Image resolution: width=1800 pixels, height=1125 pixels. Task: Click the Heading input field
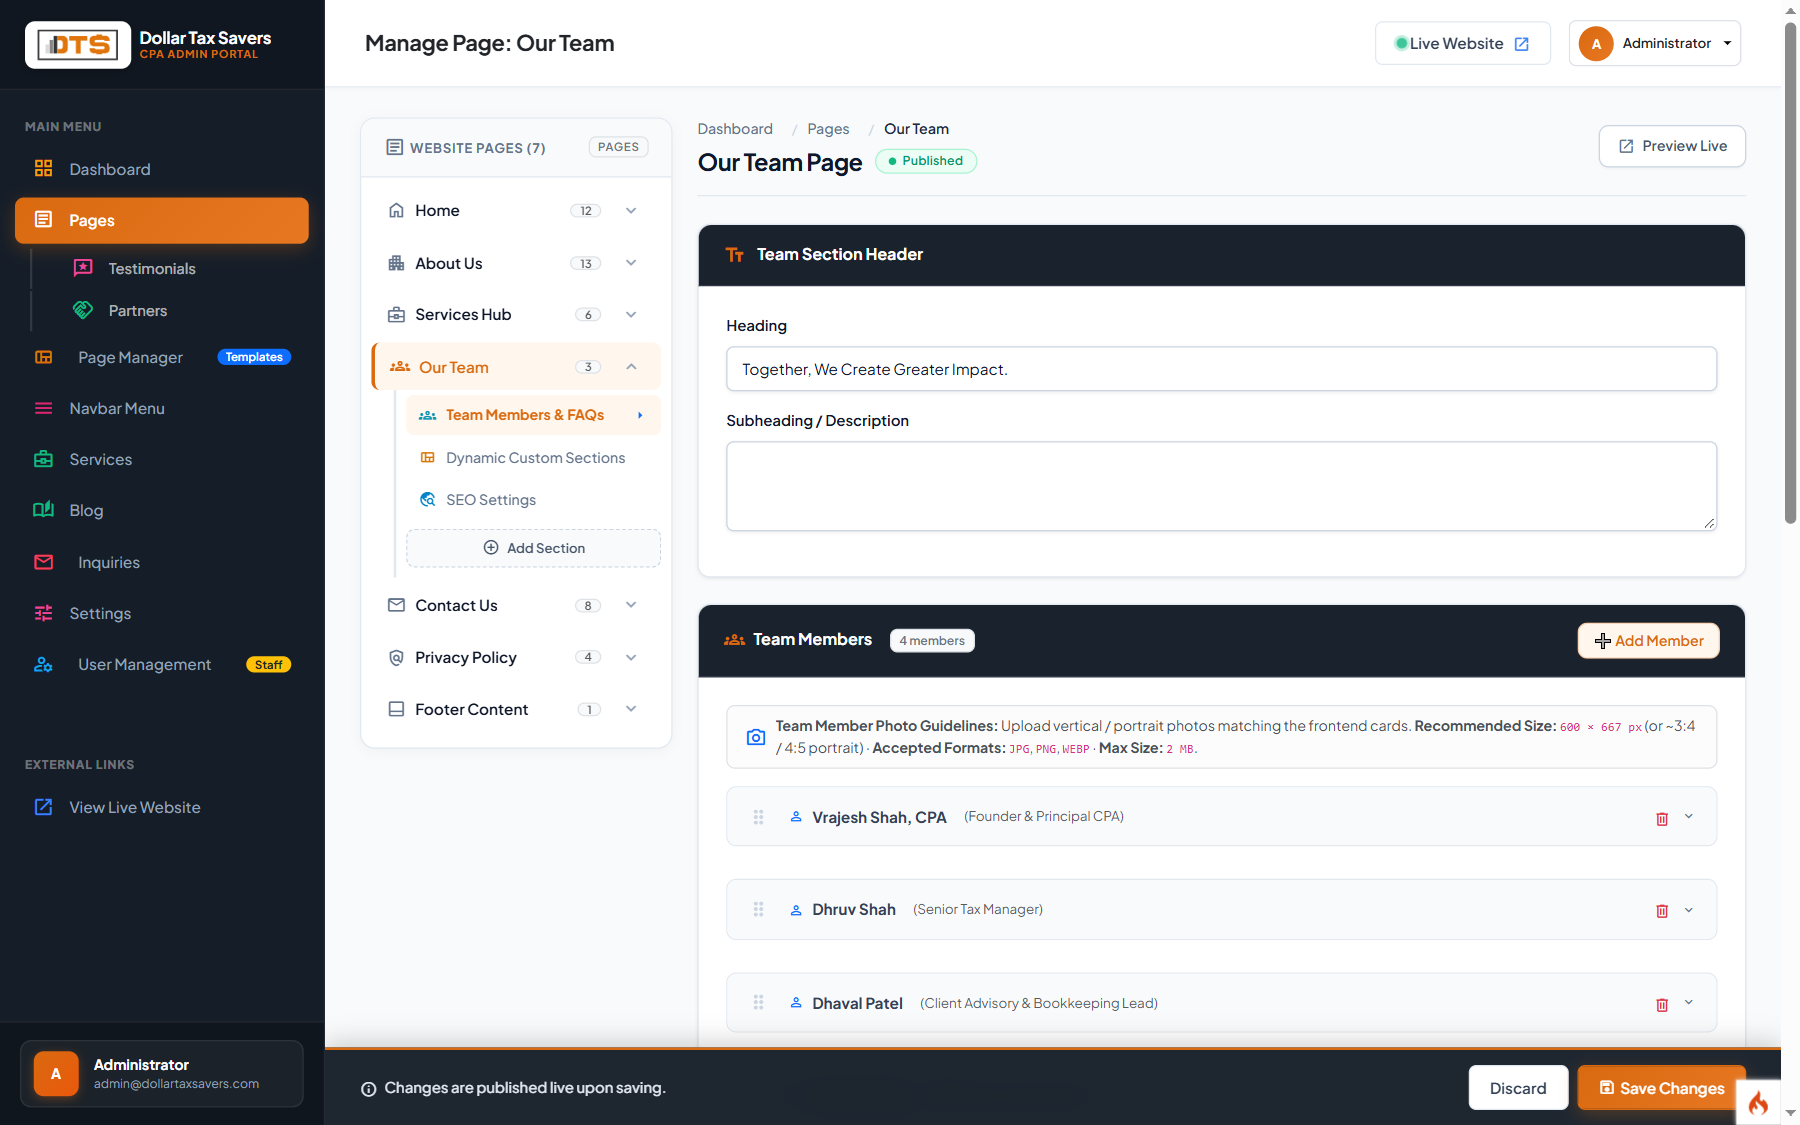1221,369
